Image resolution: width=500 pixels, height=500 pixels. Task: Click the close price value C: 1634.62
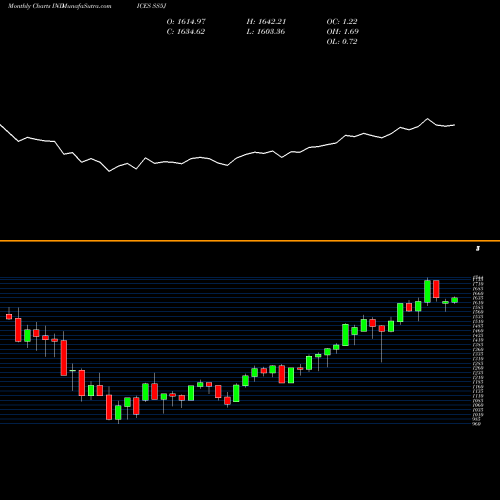coord(186,32)
